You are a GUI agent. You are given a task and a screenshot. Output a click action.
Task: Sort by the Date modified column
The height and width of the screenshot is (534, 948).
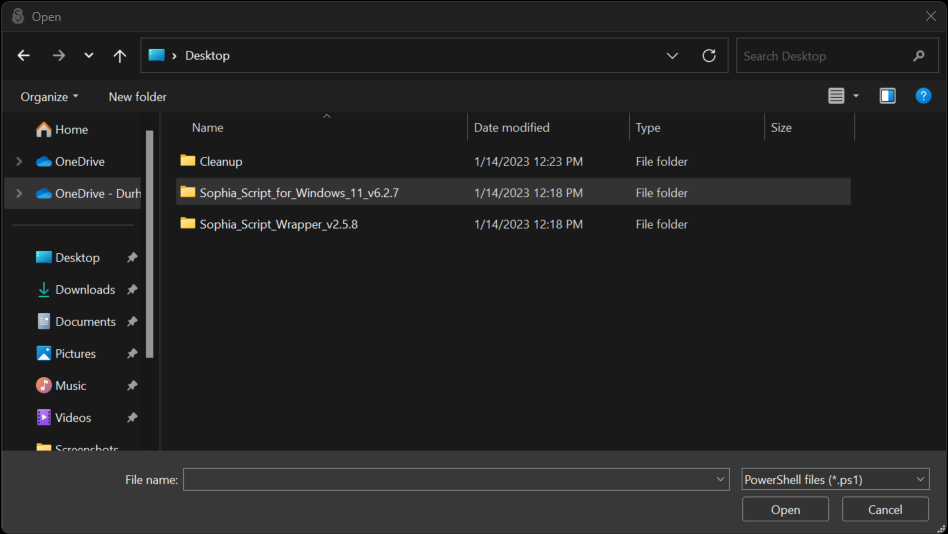pos(511,128)
